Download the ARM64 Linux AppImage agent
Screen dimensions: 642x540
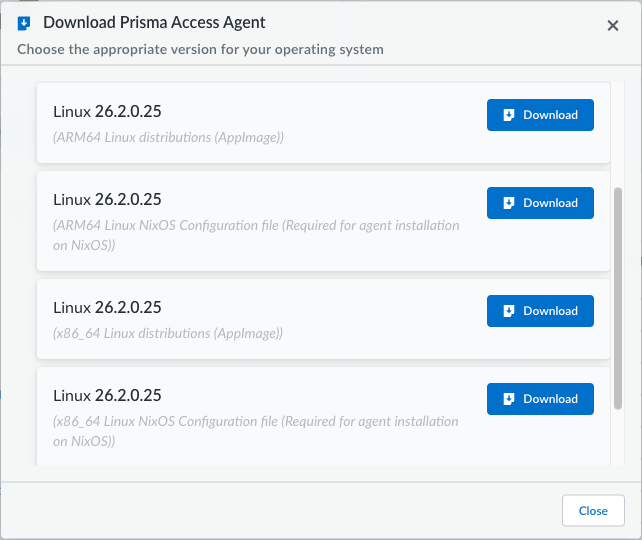540,115
